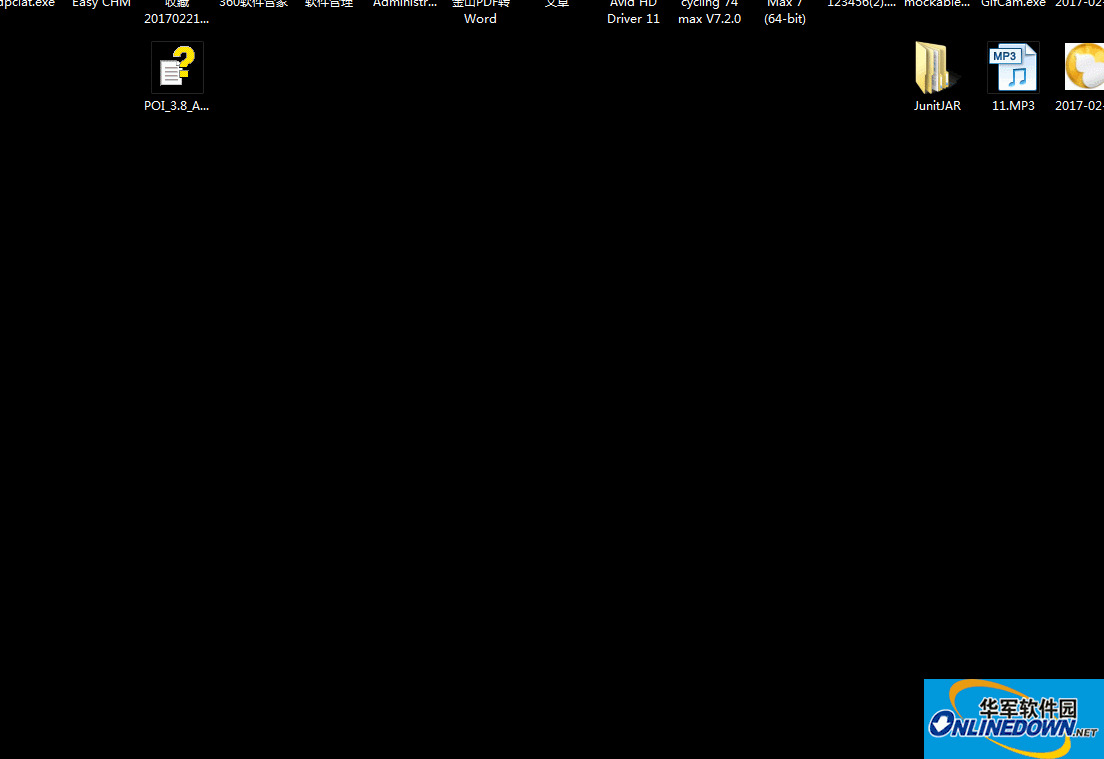This screenshot has width=1104, height=759.
Task: Click the Avid HD Driver 11 label
Action: point(634,12)
